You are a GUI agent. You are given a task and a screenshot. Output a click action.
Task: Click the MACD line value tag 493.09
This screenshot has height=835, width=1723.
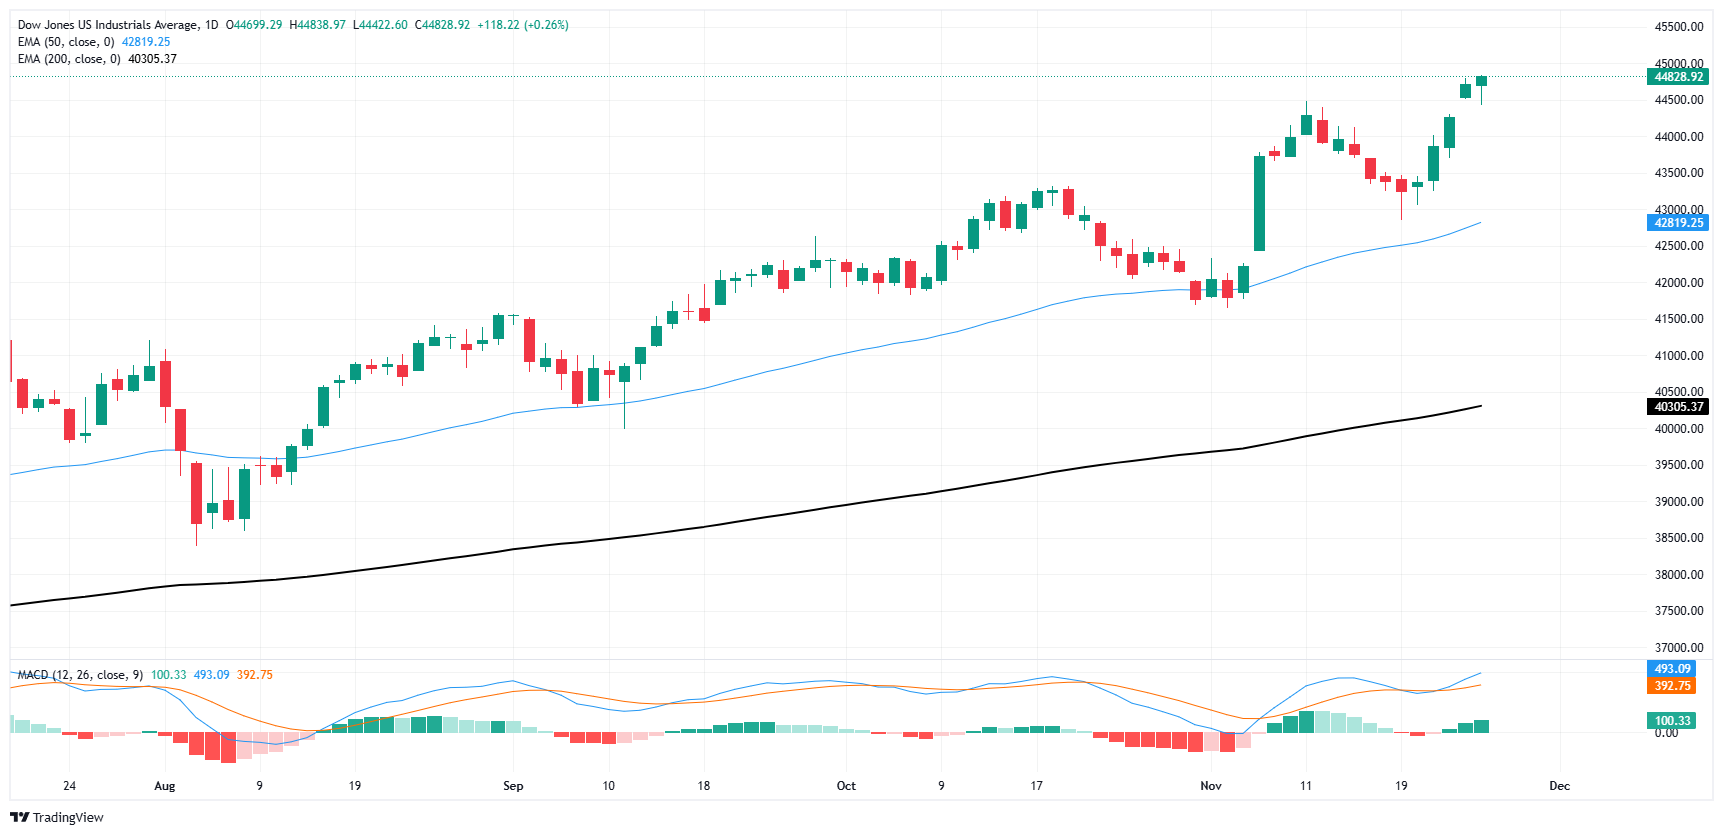1671,669
